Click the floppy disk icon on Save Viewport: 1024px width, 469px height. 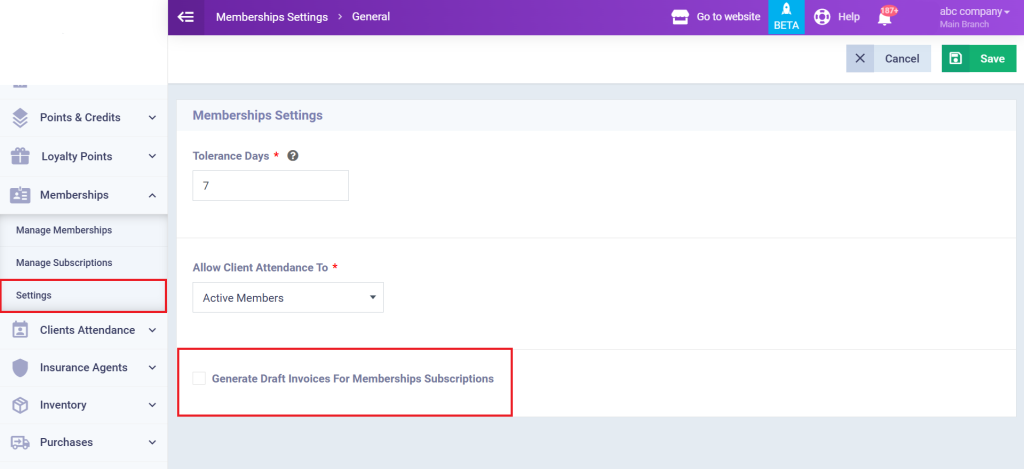955,58
